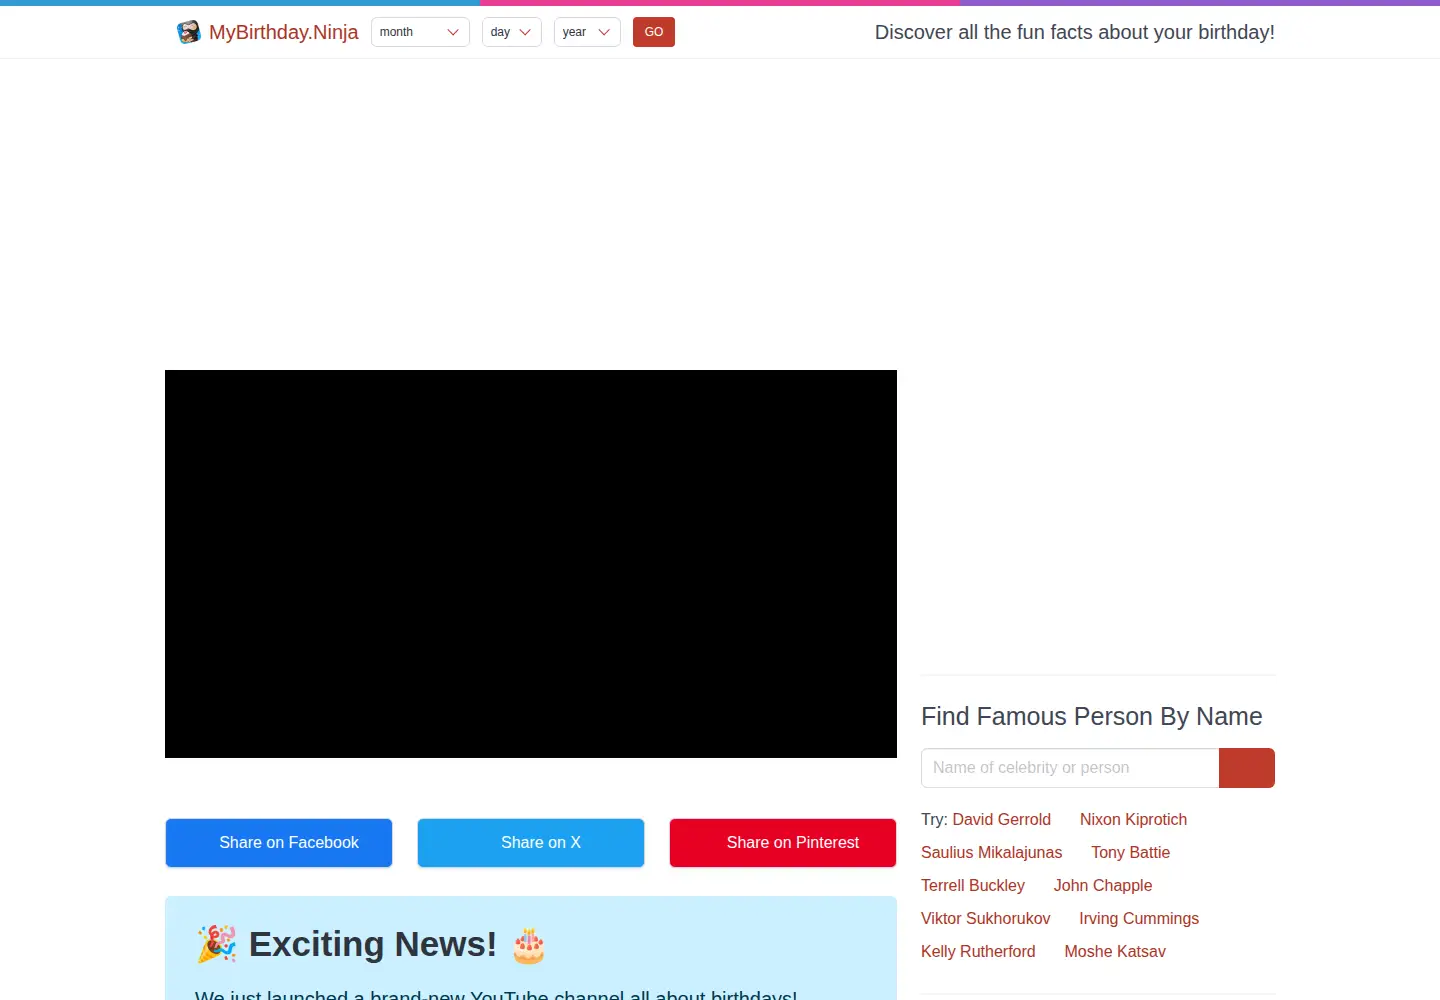
Task: Click the MyBirthday.Ninja ninja logo icon
Action: [x=188, y=32]
